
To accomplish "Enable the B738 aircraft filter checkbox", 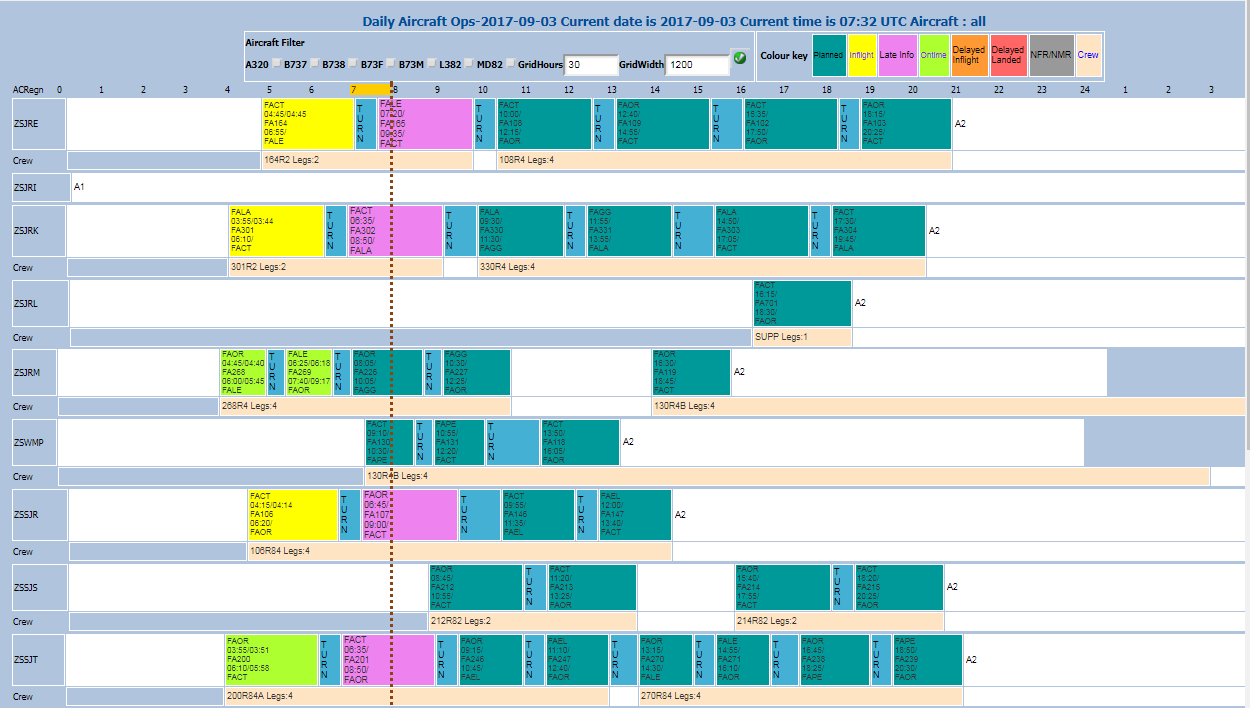I will [353, 64].
